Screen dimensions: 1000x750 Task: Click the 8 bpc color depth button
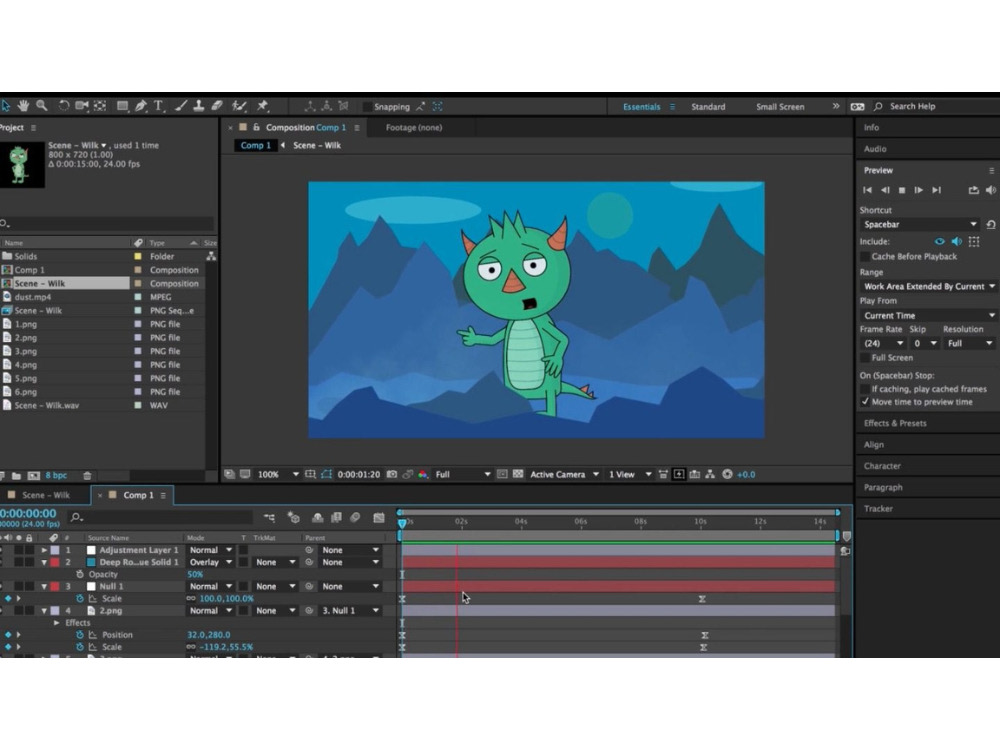[x=56, y=476]
